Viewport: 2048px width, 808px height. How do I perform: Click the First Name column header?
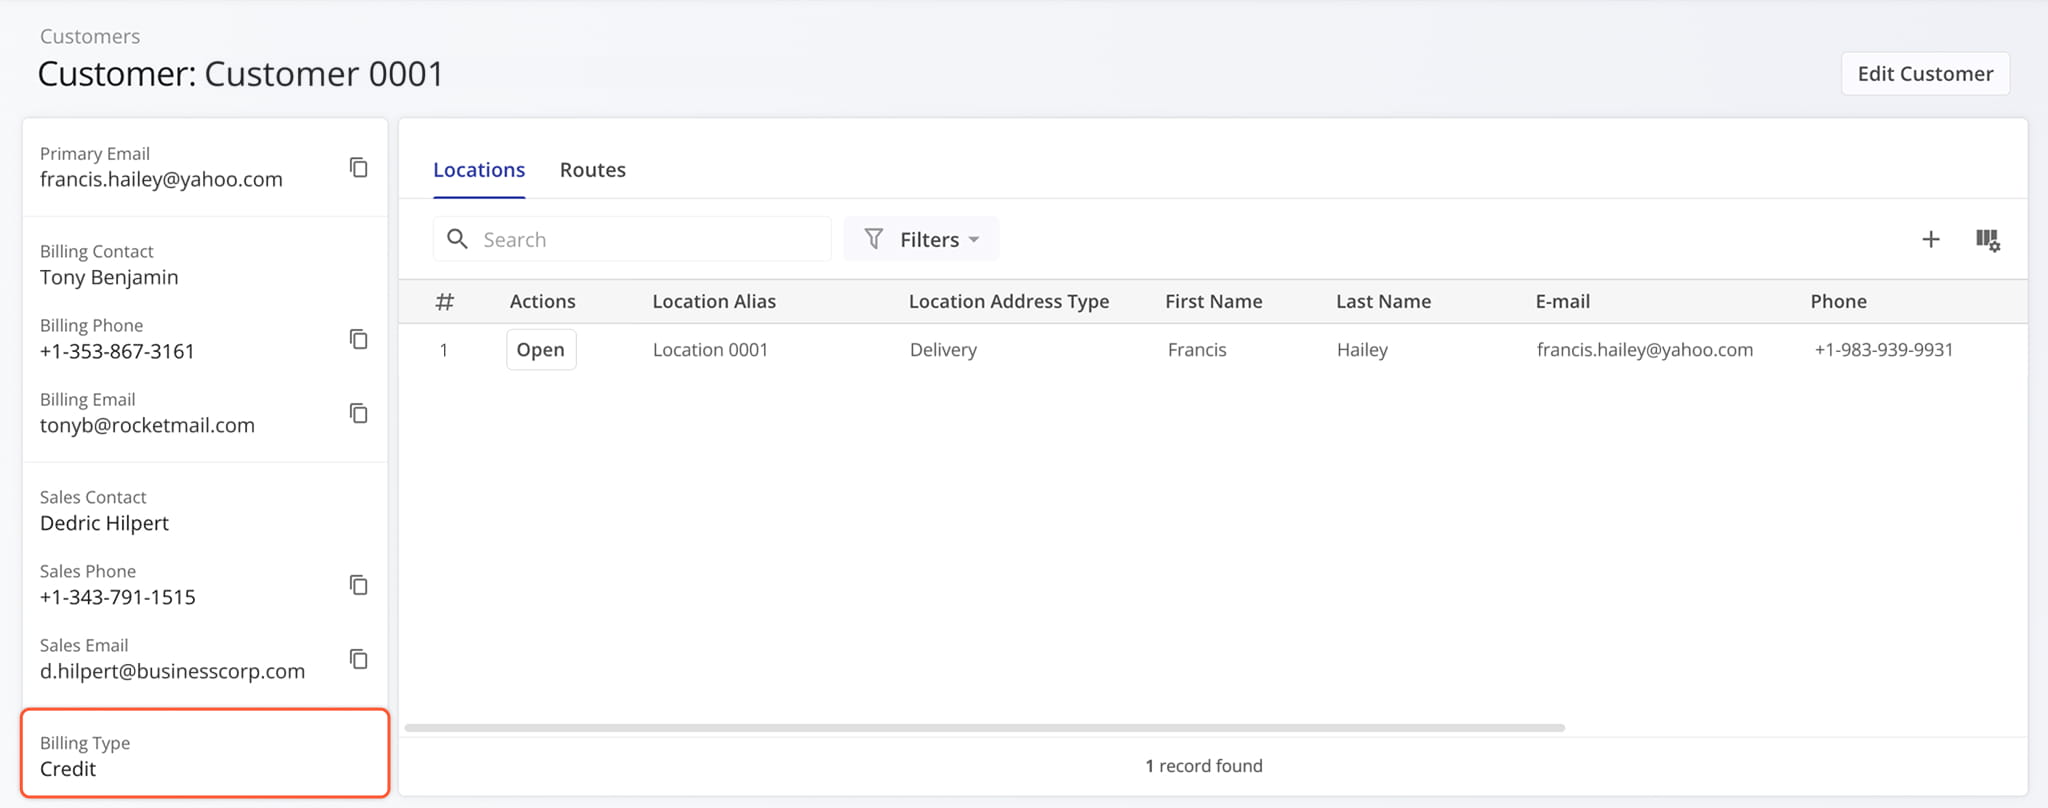tap(1213, 301)
